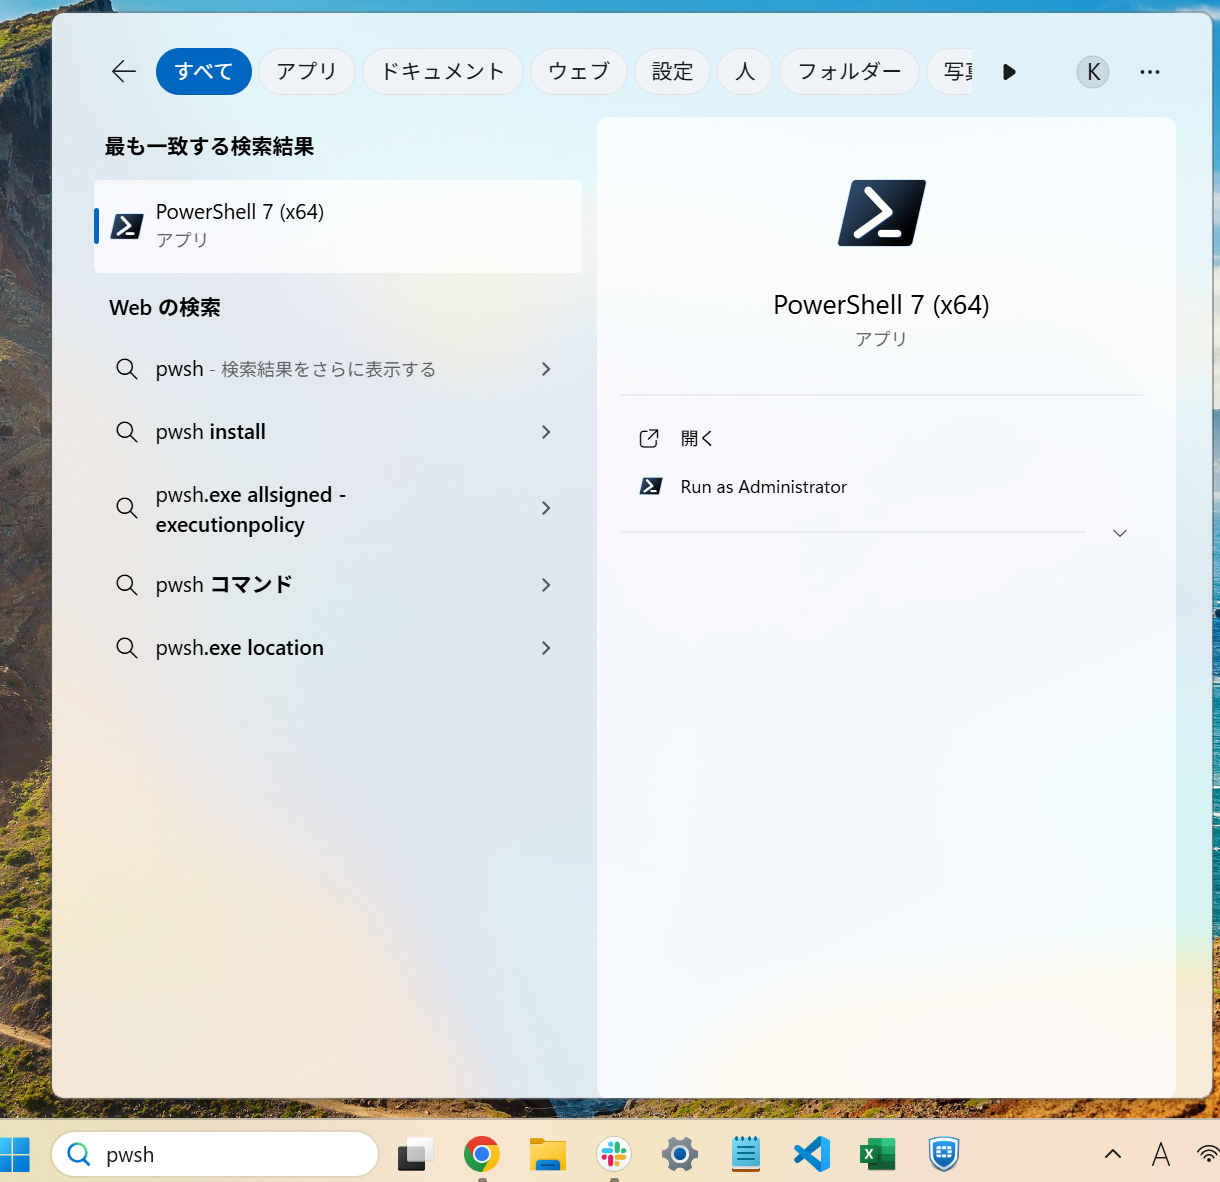Select pwsh.exe location web suggestion
Screen dimensions: 1220x1182
(338, 648)
